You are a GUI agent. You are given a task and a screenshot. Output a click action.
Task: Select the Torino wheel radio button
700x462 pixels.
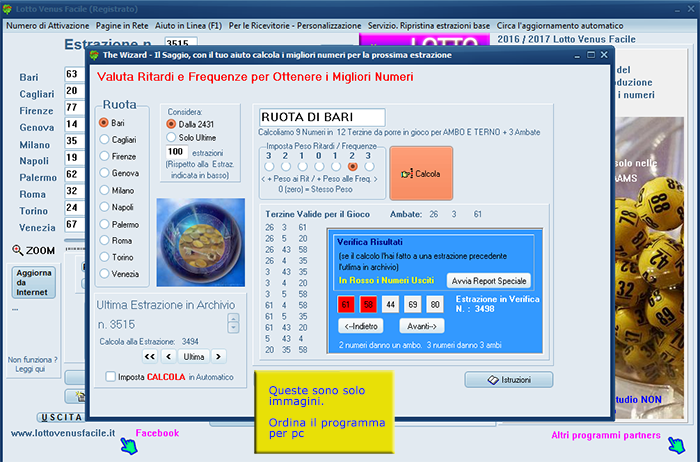pos(104,257)
